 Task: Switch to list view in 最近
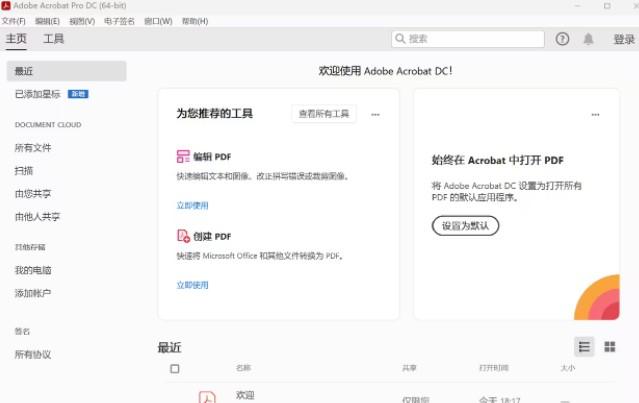584,347
